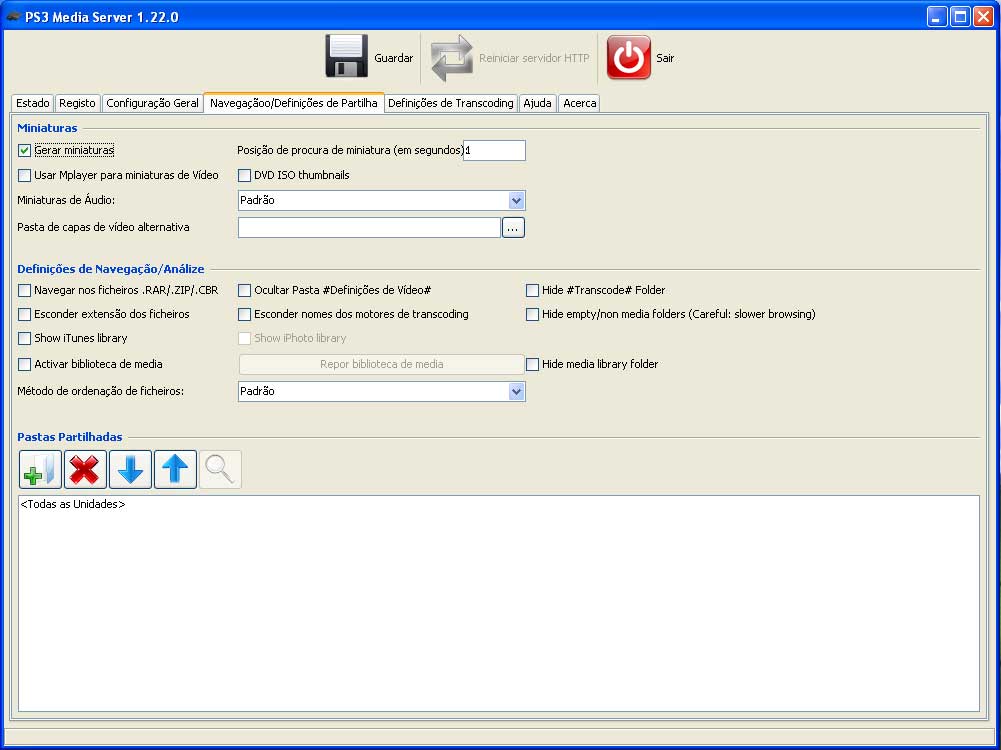This screenshot has width=1001, height=750.
Task: Click the red Sair power icon
Action: [x=629, y=57]
